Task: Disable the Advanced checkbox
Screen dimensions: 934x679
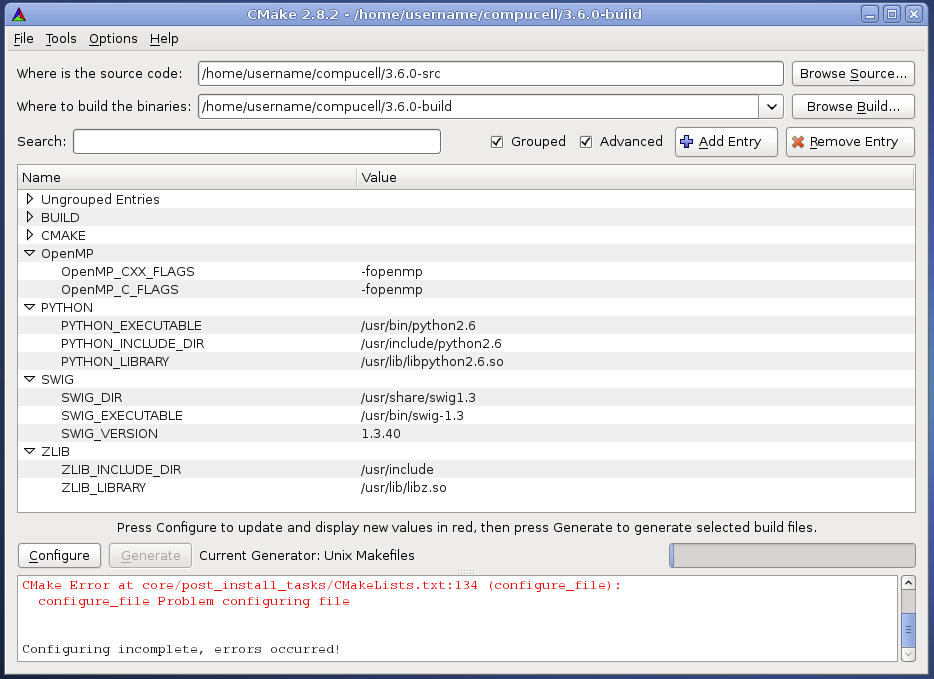Action: point(586,142)
